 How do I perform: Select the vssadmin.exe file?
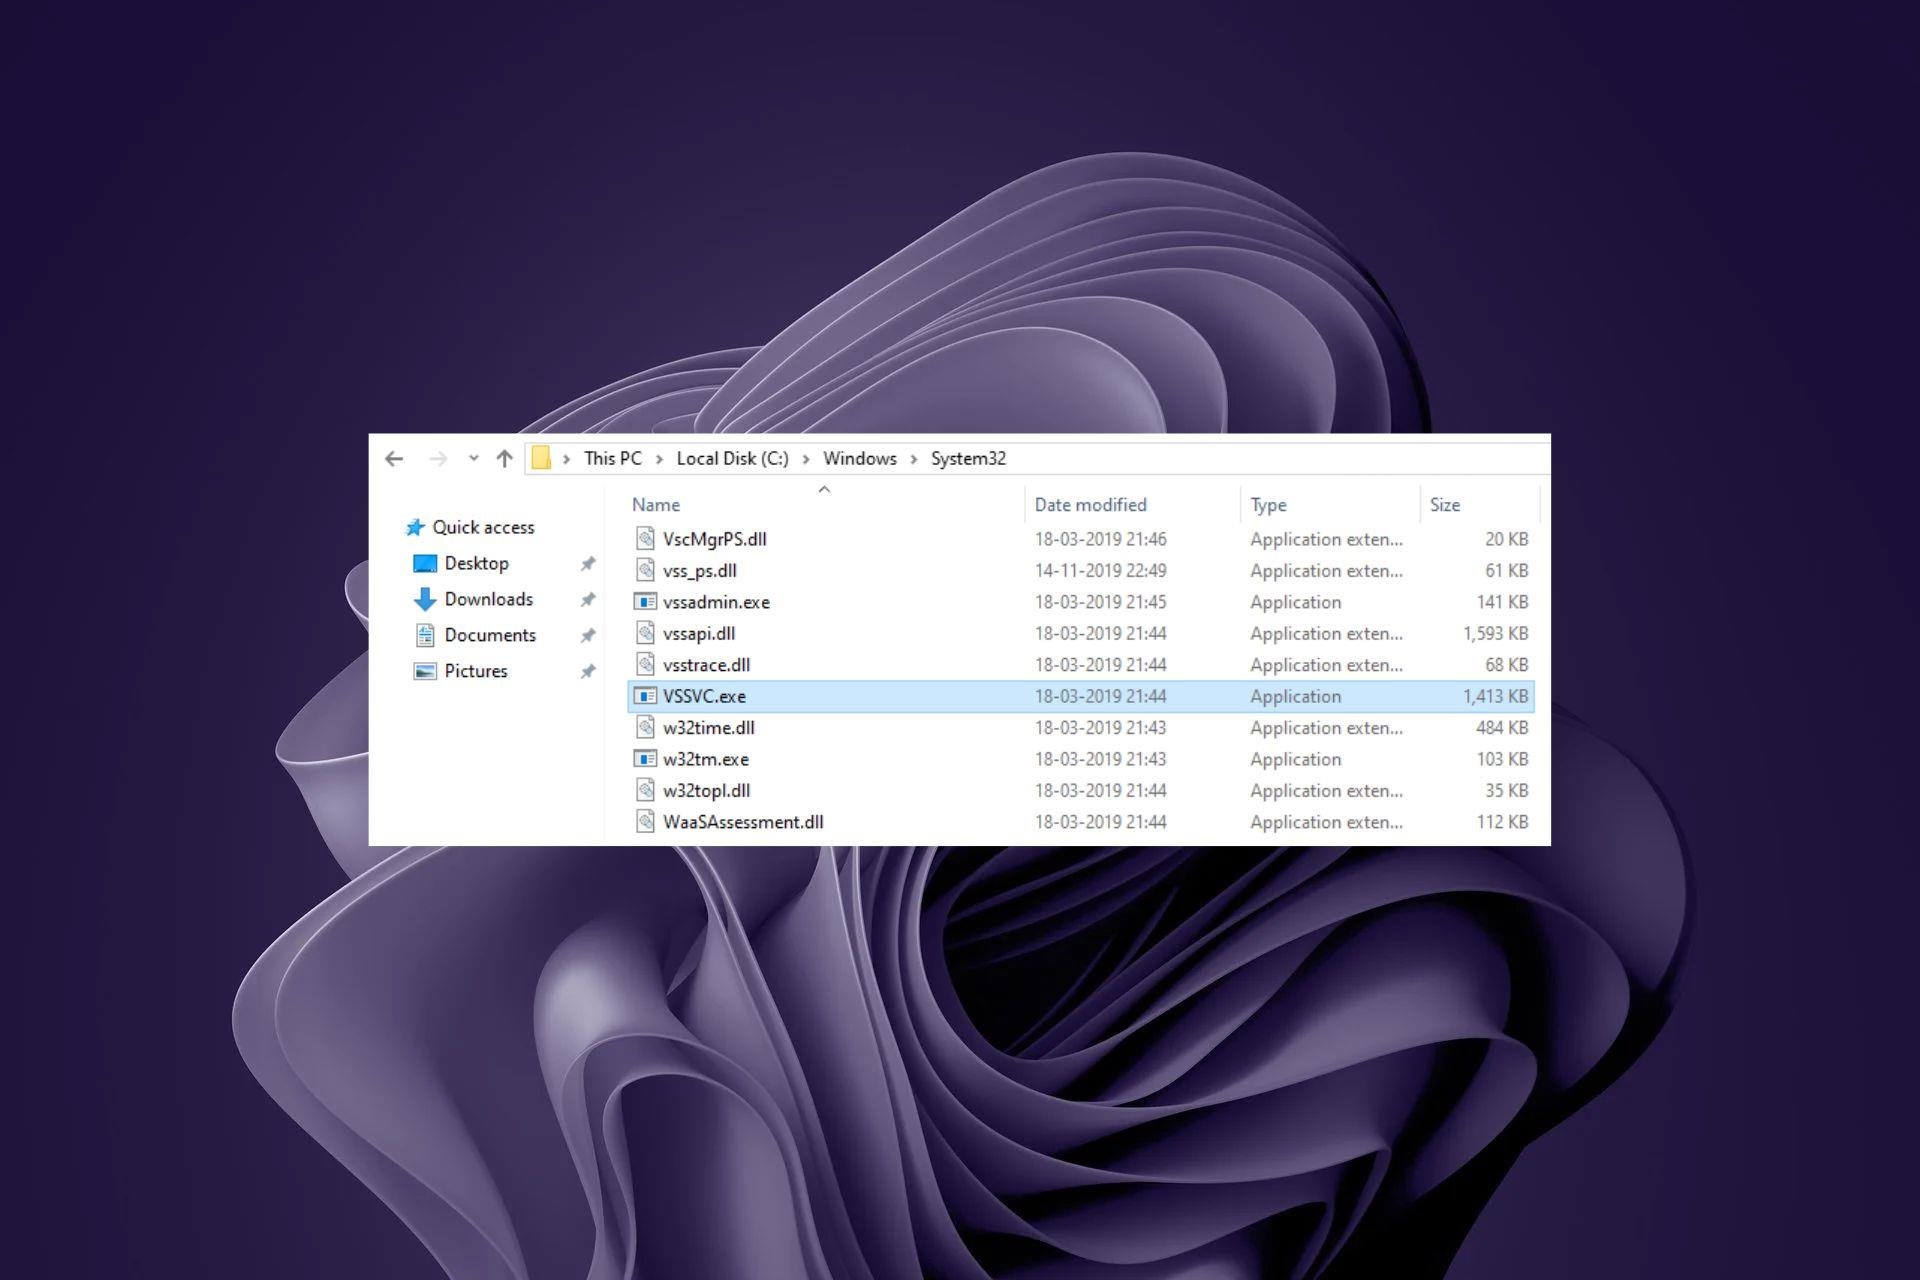tap(716, 602)
